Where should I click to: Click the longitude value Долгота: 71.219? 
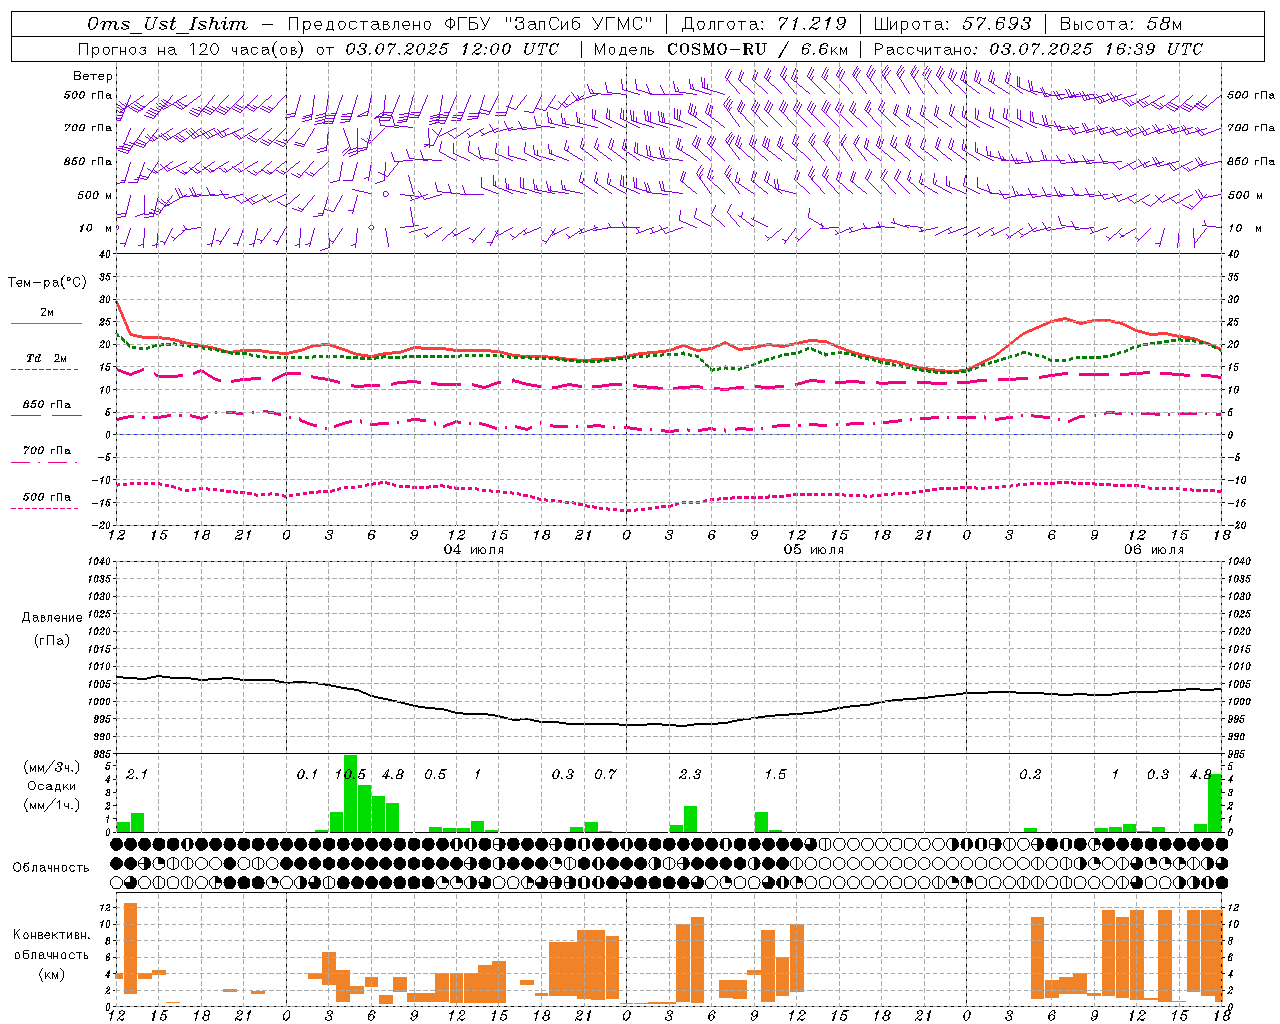[764, 24]
